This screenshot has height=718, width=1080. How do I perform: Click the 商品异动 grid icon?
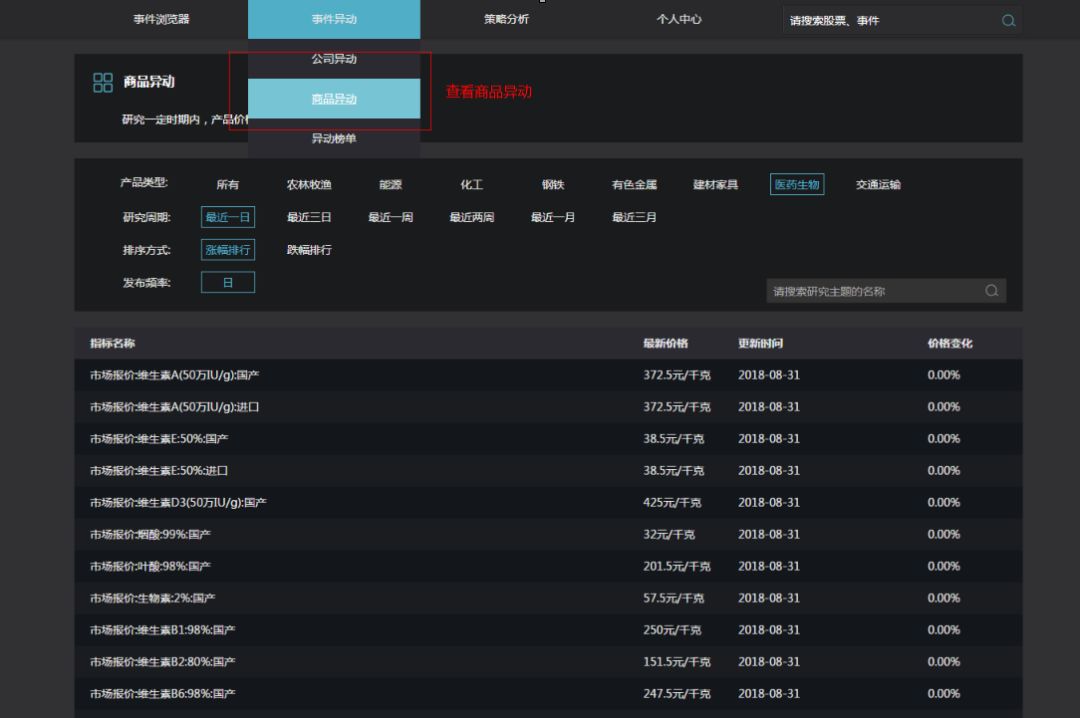coord(103,82)
